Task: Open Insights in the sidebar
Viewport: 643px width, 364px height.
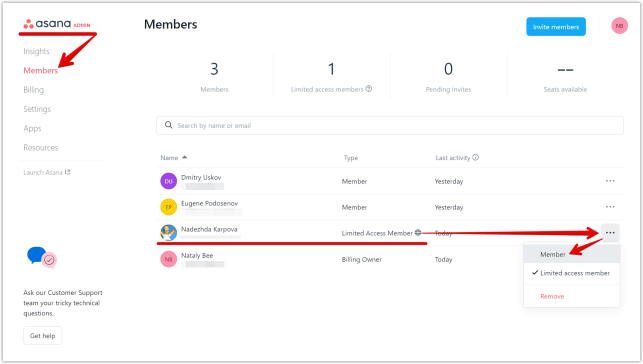Action: pos(36,51)
